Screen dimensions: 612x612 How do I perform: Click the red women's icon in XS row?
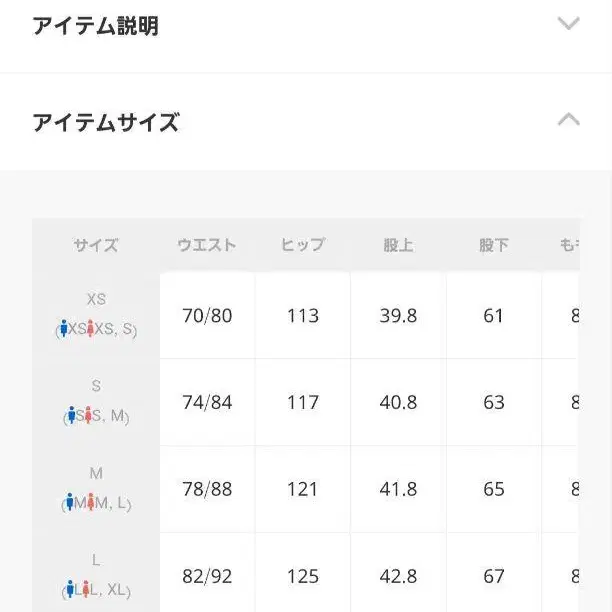[x=90, y=329]
